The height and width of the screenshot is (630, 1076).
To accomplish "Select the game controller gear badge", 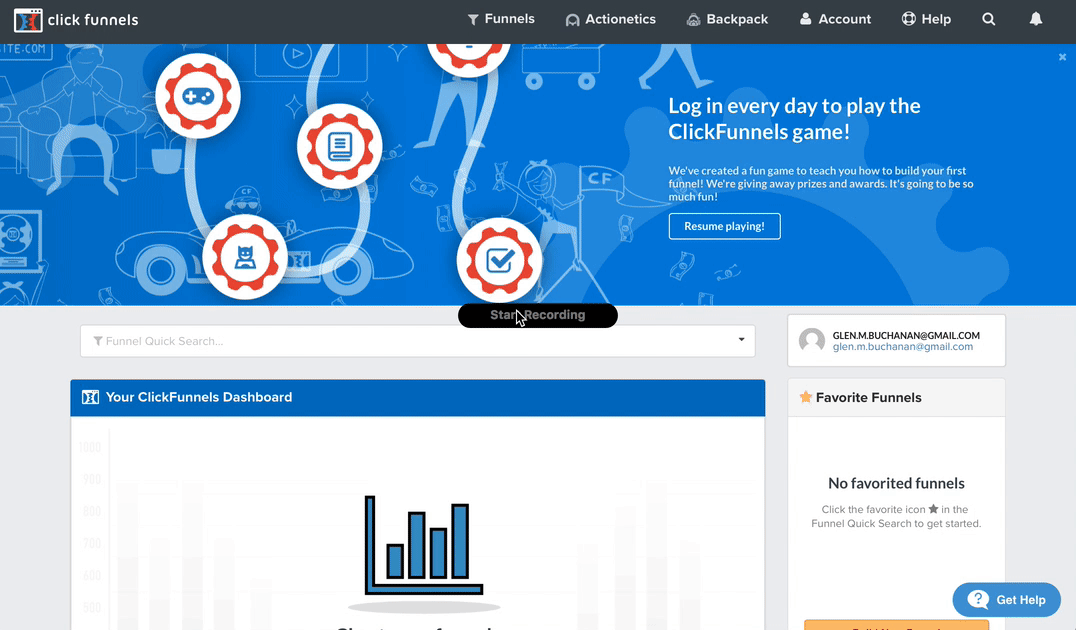I will point(198,96).
